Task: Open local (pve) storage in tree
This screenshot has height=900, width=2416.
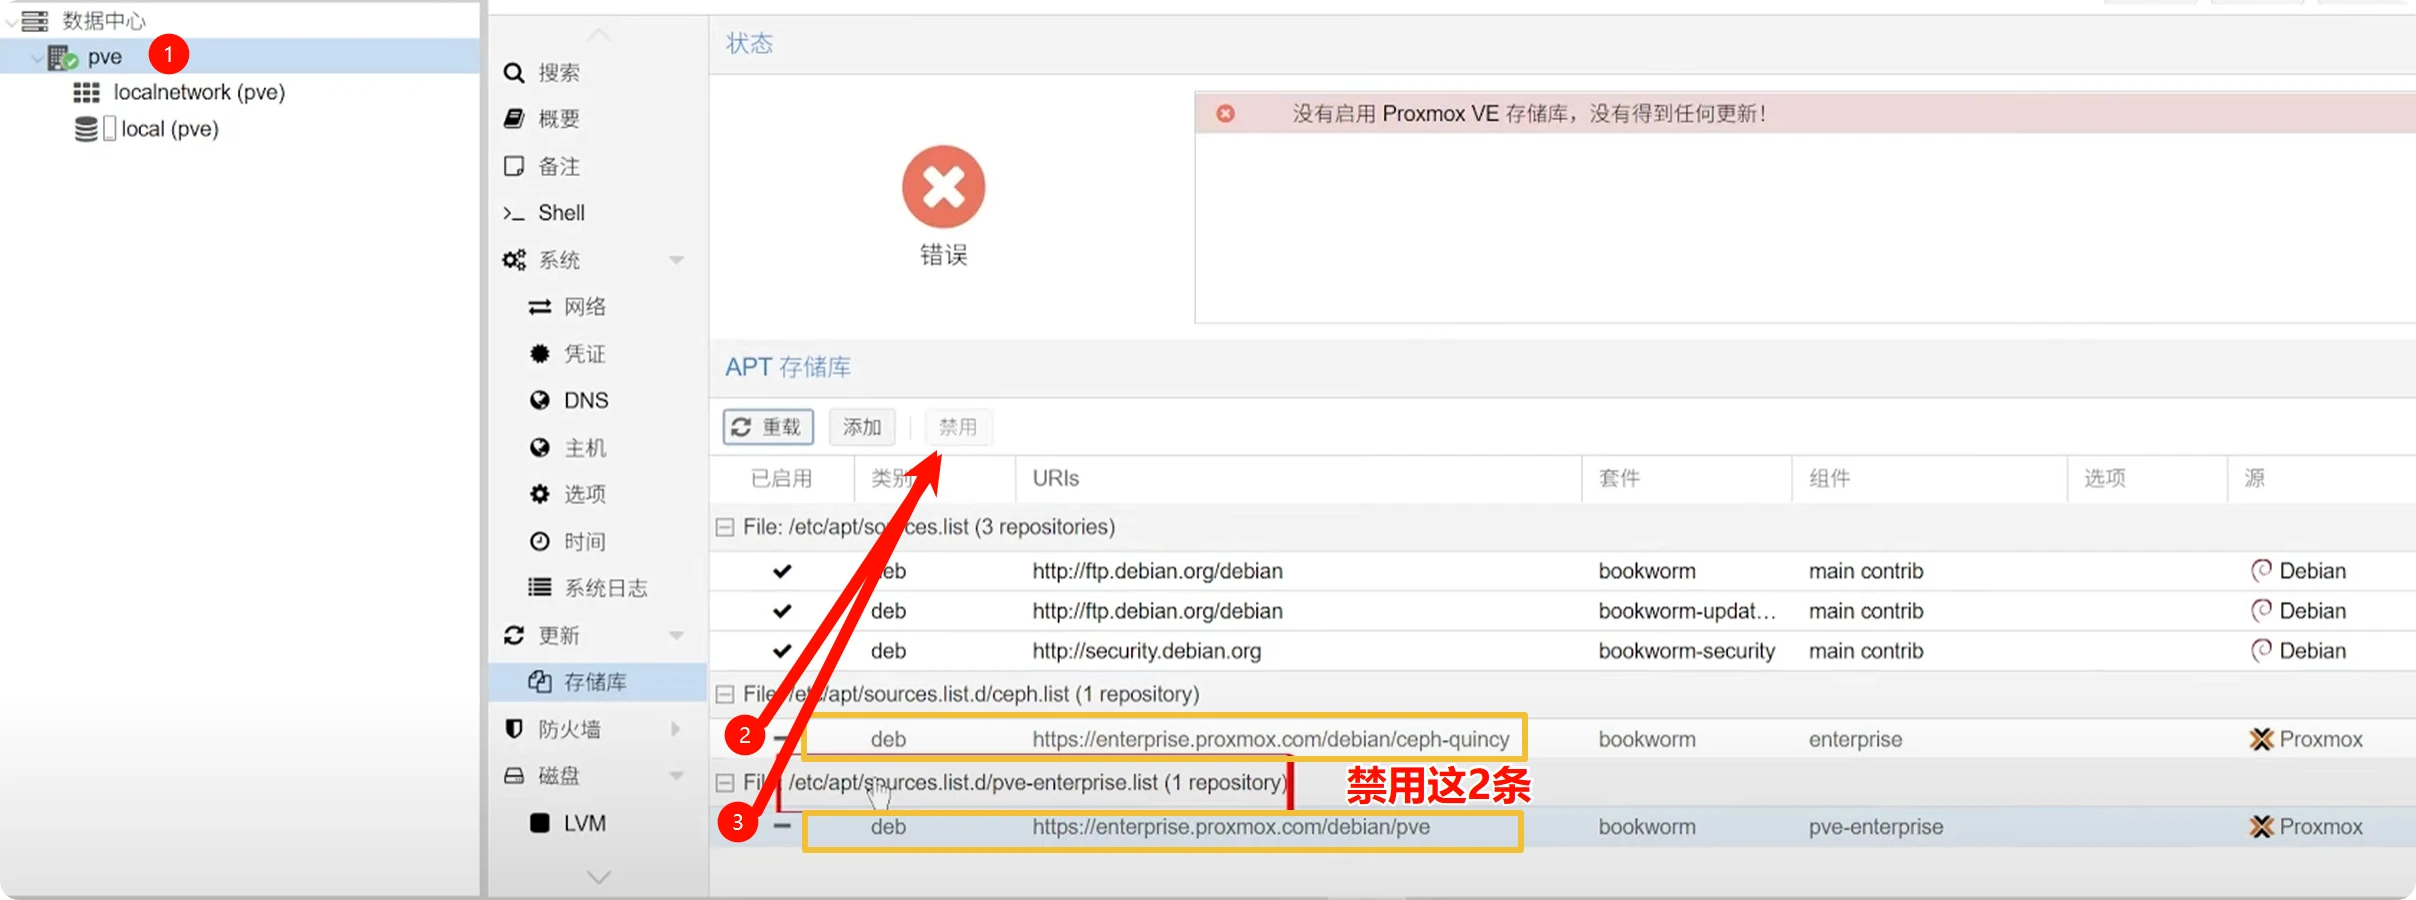Action: point(169,129)
